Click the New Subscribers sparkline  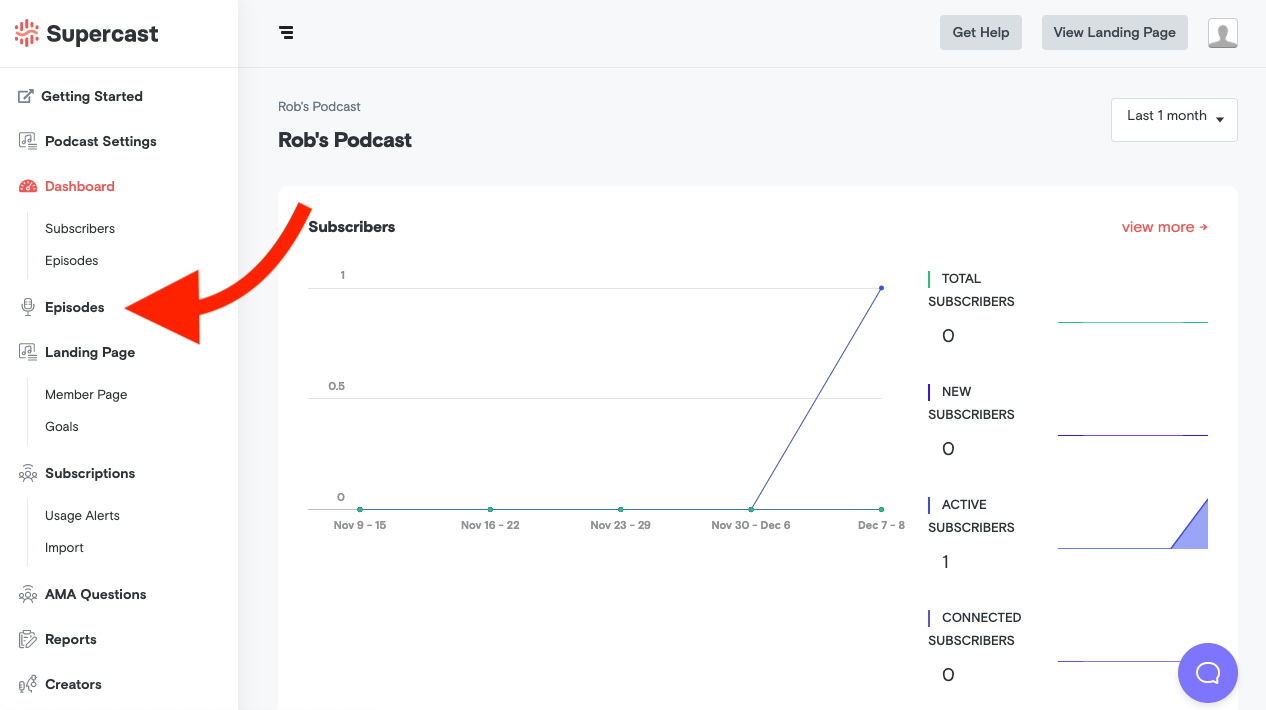[x=1133, y=435]
